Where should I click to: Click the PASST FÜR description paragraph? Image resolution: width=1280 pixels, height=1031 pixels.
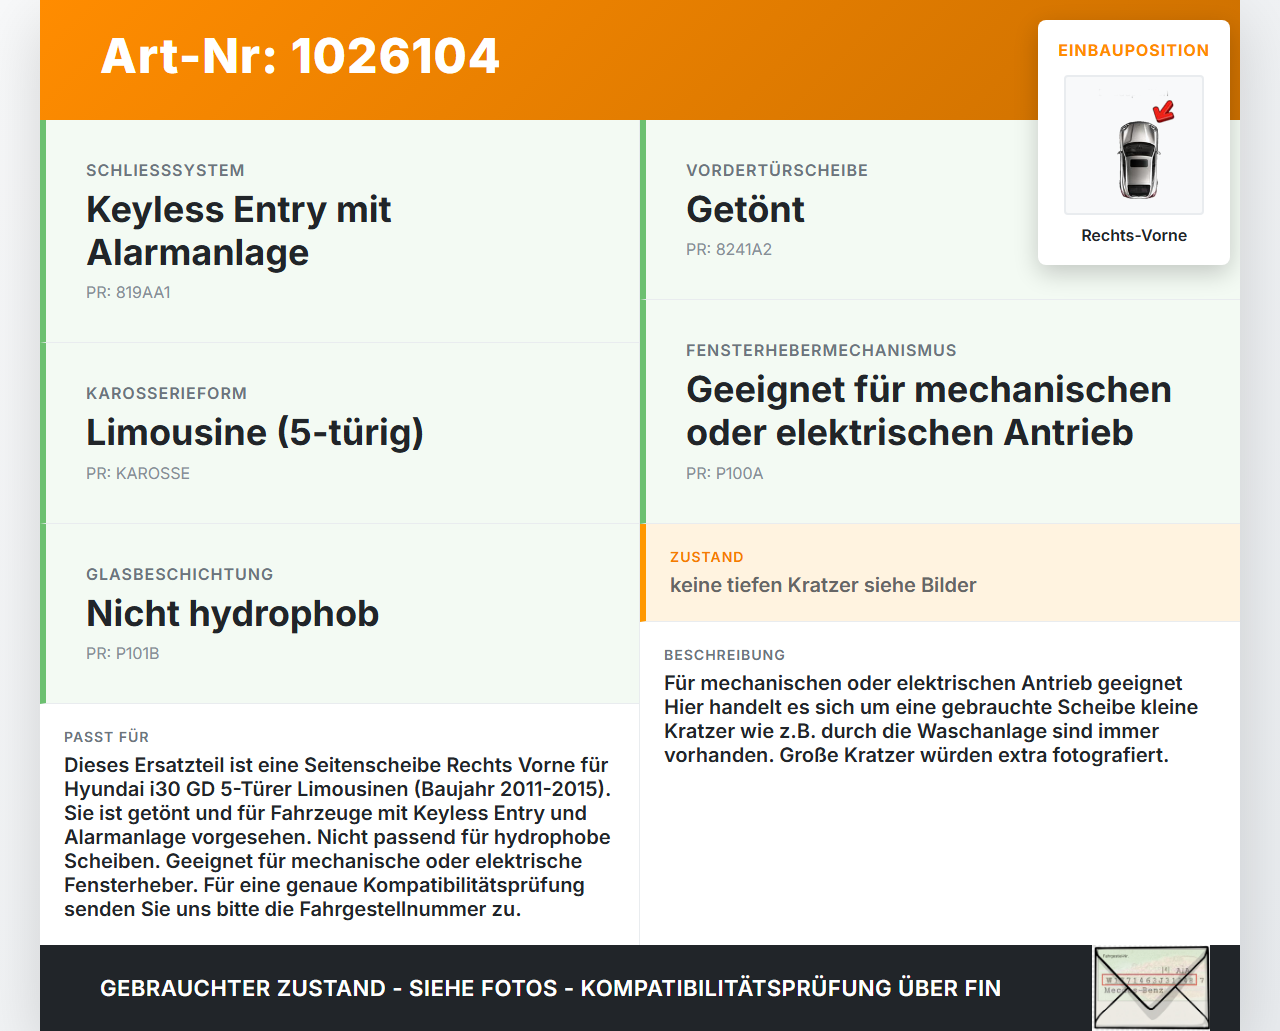coord(338,837)
